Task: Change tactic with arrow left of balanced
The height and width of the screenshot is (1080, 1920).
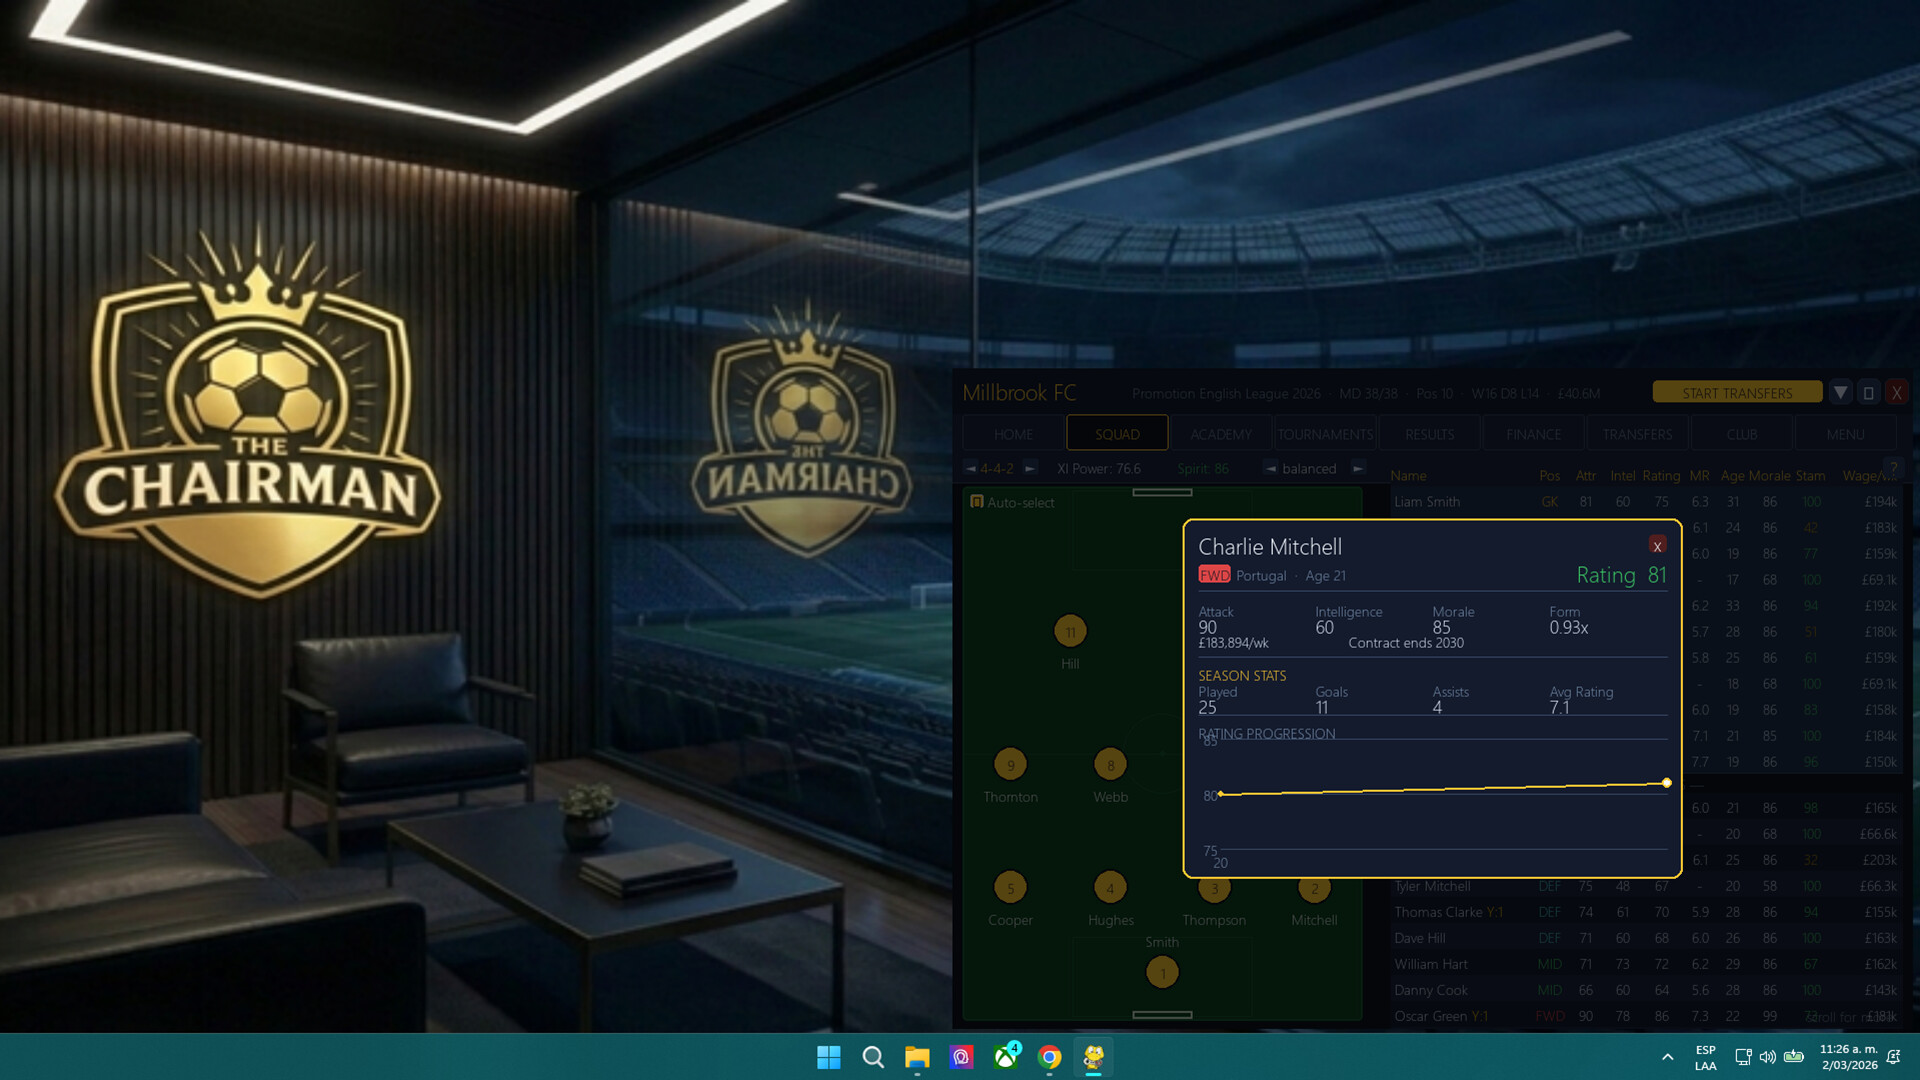Action: point(1270,468)
